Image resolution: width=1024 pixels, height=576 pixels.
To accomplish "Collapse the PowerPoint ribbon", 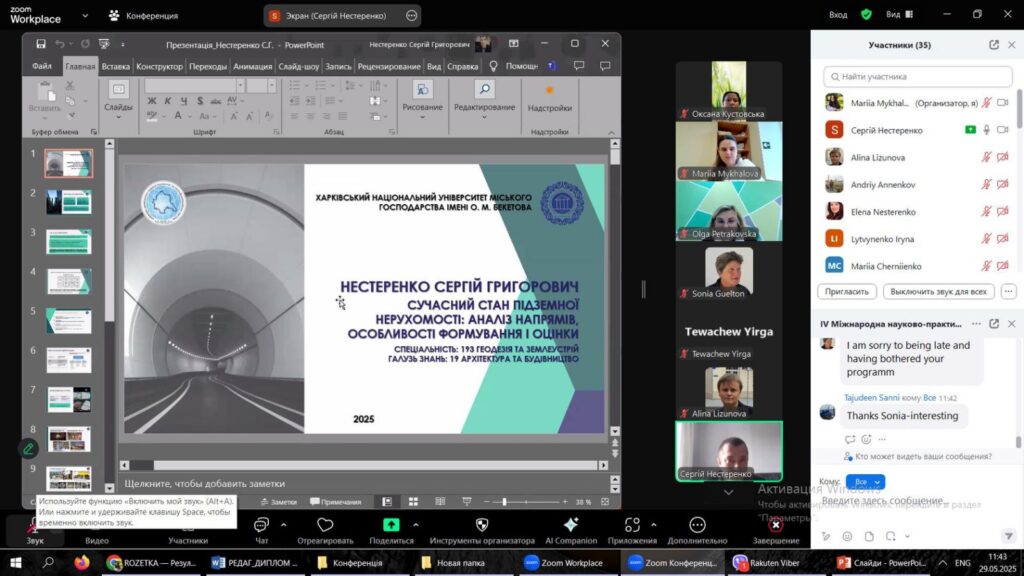I will 611,132.
